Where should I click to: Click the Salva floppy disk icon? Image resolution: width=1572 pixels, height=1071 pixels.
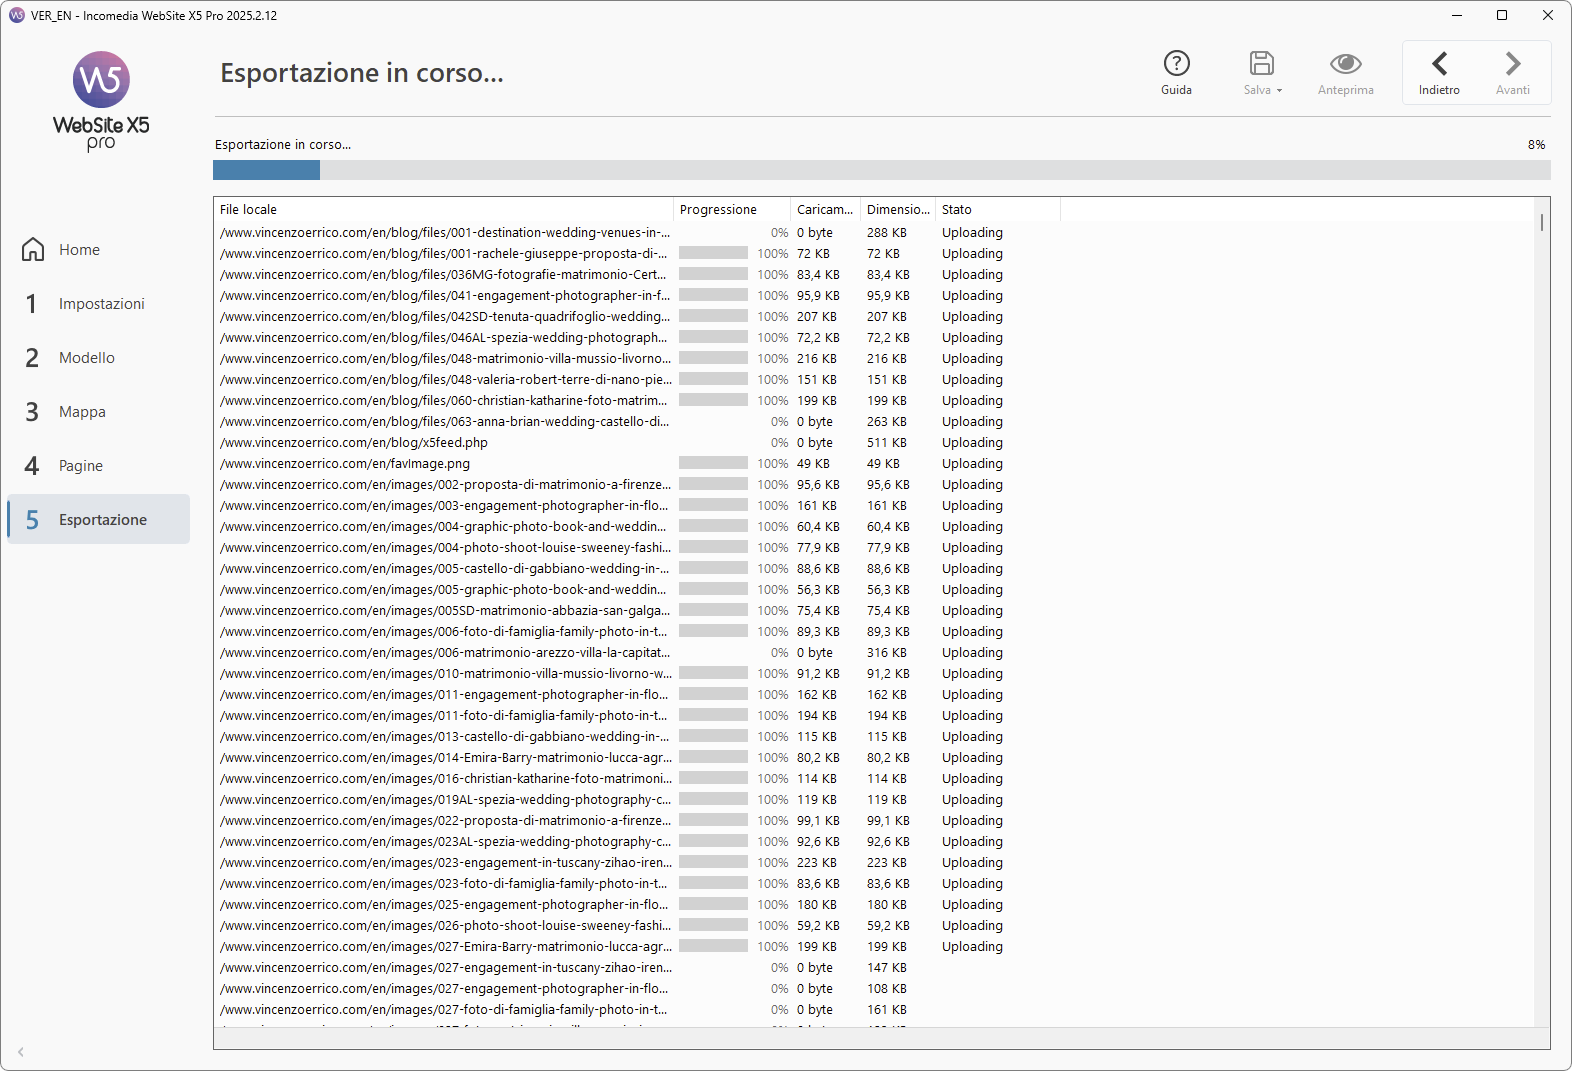tap(1261, 64)
